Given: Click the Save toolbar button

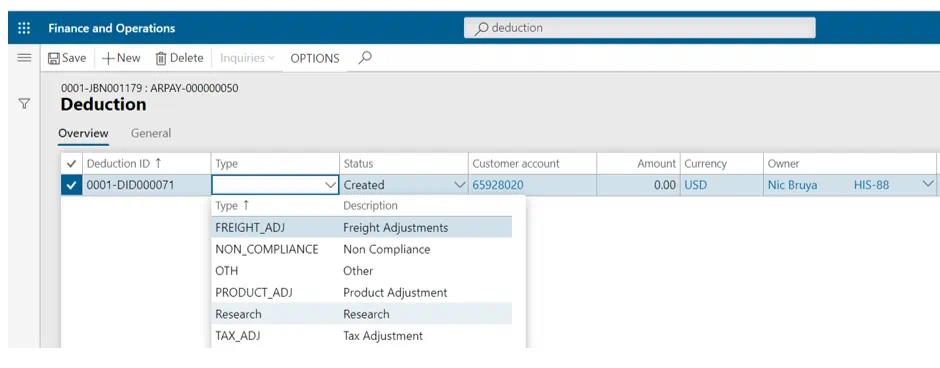Looking at the screenshot, I should pyautogui.click(x=67, y=58).
